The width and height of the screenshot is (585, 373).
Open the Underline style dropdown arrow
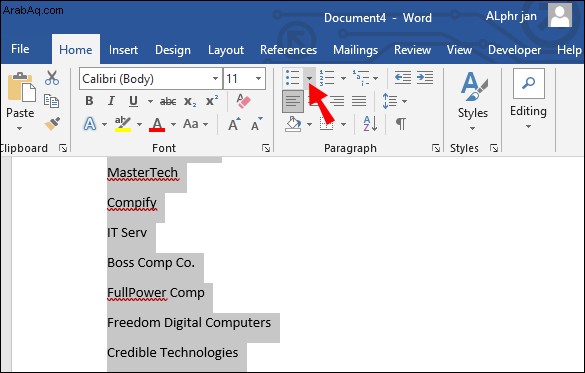click(150, 101)
